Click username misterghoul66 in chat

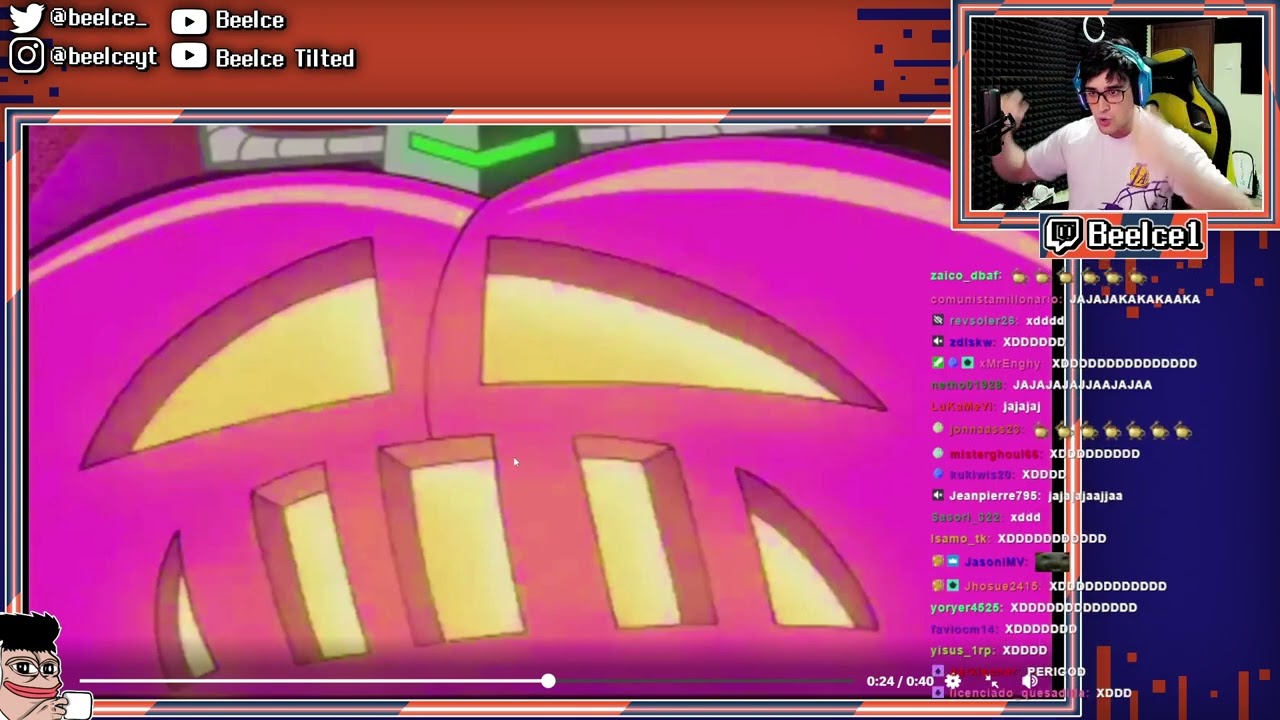click(x=994, y=454)
